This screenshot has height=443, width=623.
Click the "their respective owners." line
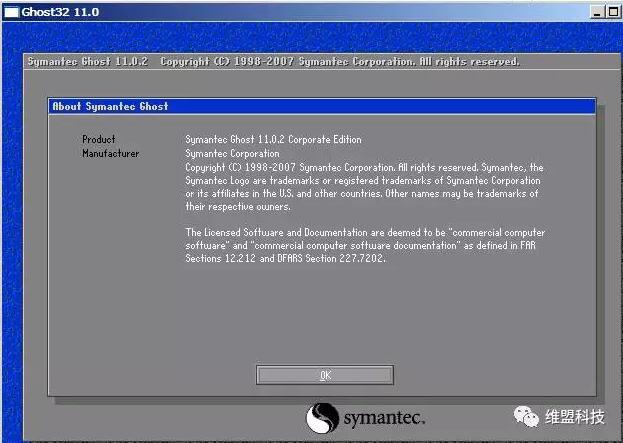238,207
